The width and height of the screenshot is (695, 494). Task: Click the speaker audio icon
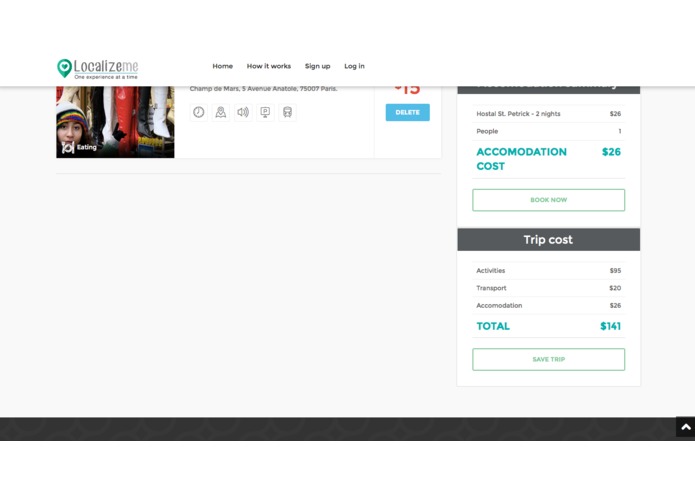tap(243, 112)
